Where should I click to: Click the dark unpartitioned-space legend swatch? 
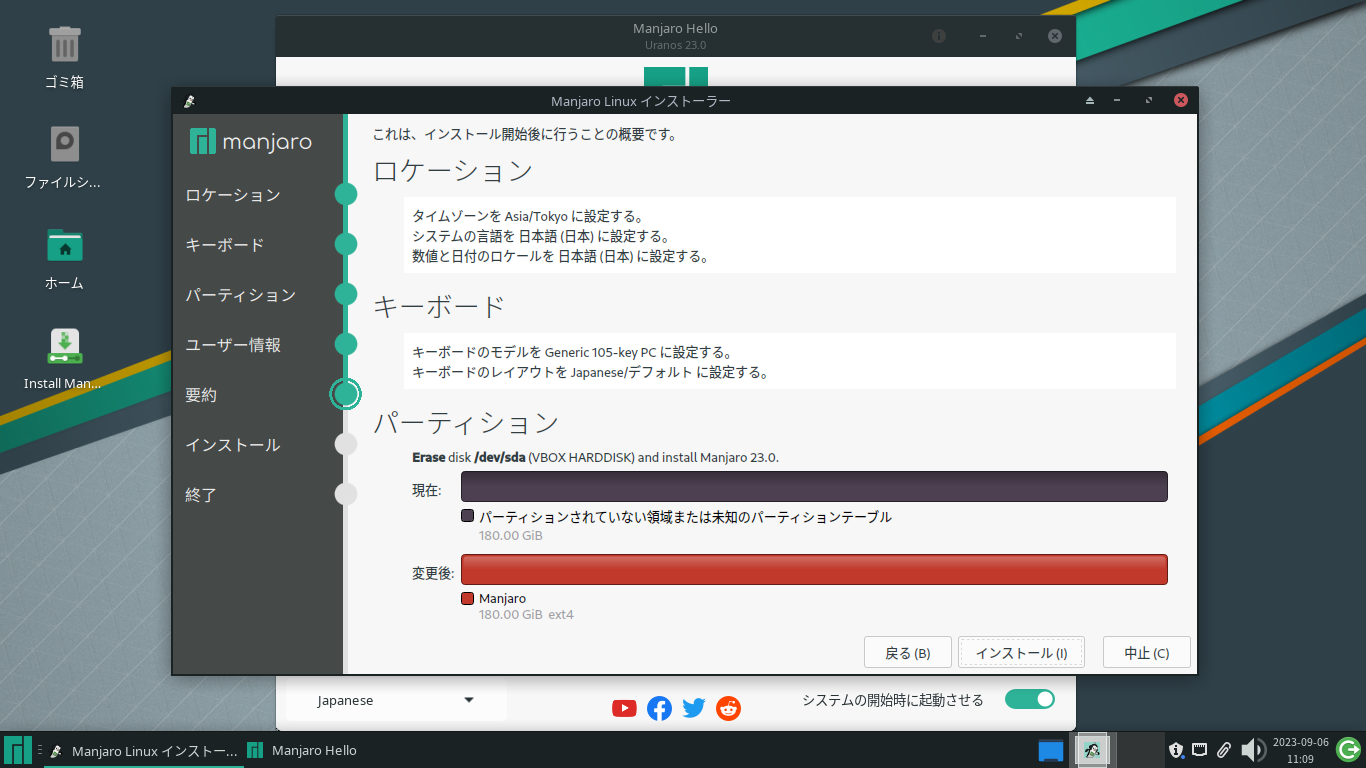pos(467,517)
